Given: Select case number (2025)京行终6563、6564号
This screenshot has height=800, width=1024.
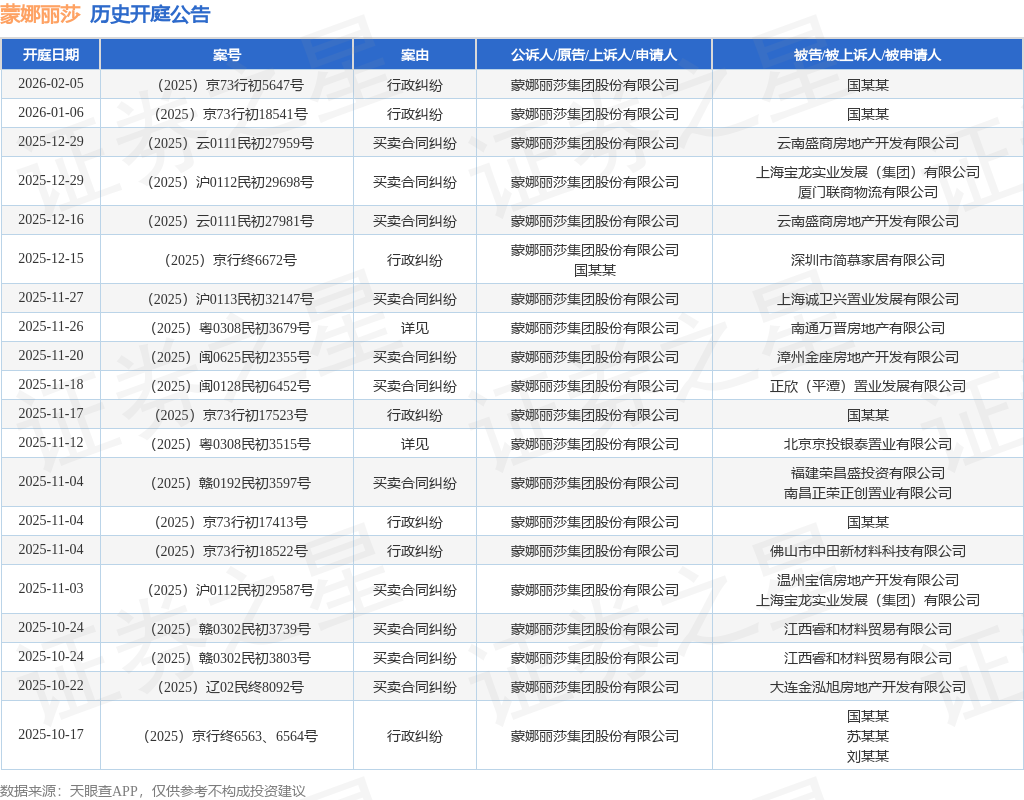Looking at the screenshot, I should coord(227,737).
